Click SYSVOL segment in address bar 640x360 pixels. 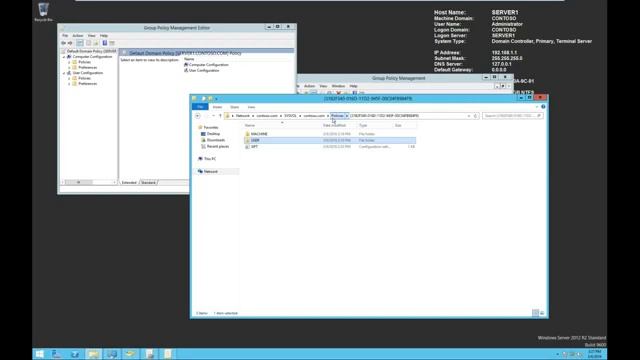click(x=290, y=116)
